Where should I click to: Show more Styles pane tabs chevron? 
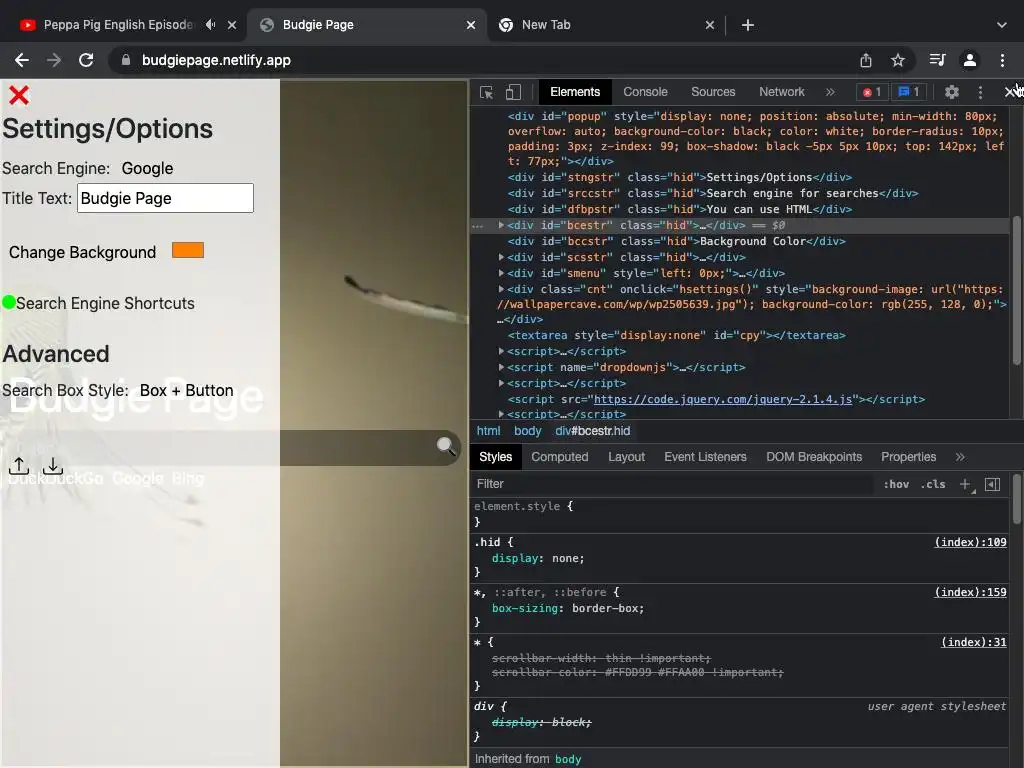(960, 457)
